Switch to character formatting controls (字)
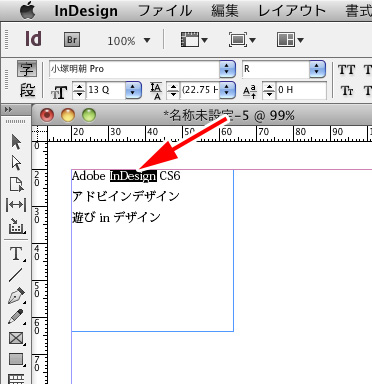The image size is (372, 384). (x=26, y=69)
